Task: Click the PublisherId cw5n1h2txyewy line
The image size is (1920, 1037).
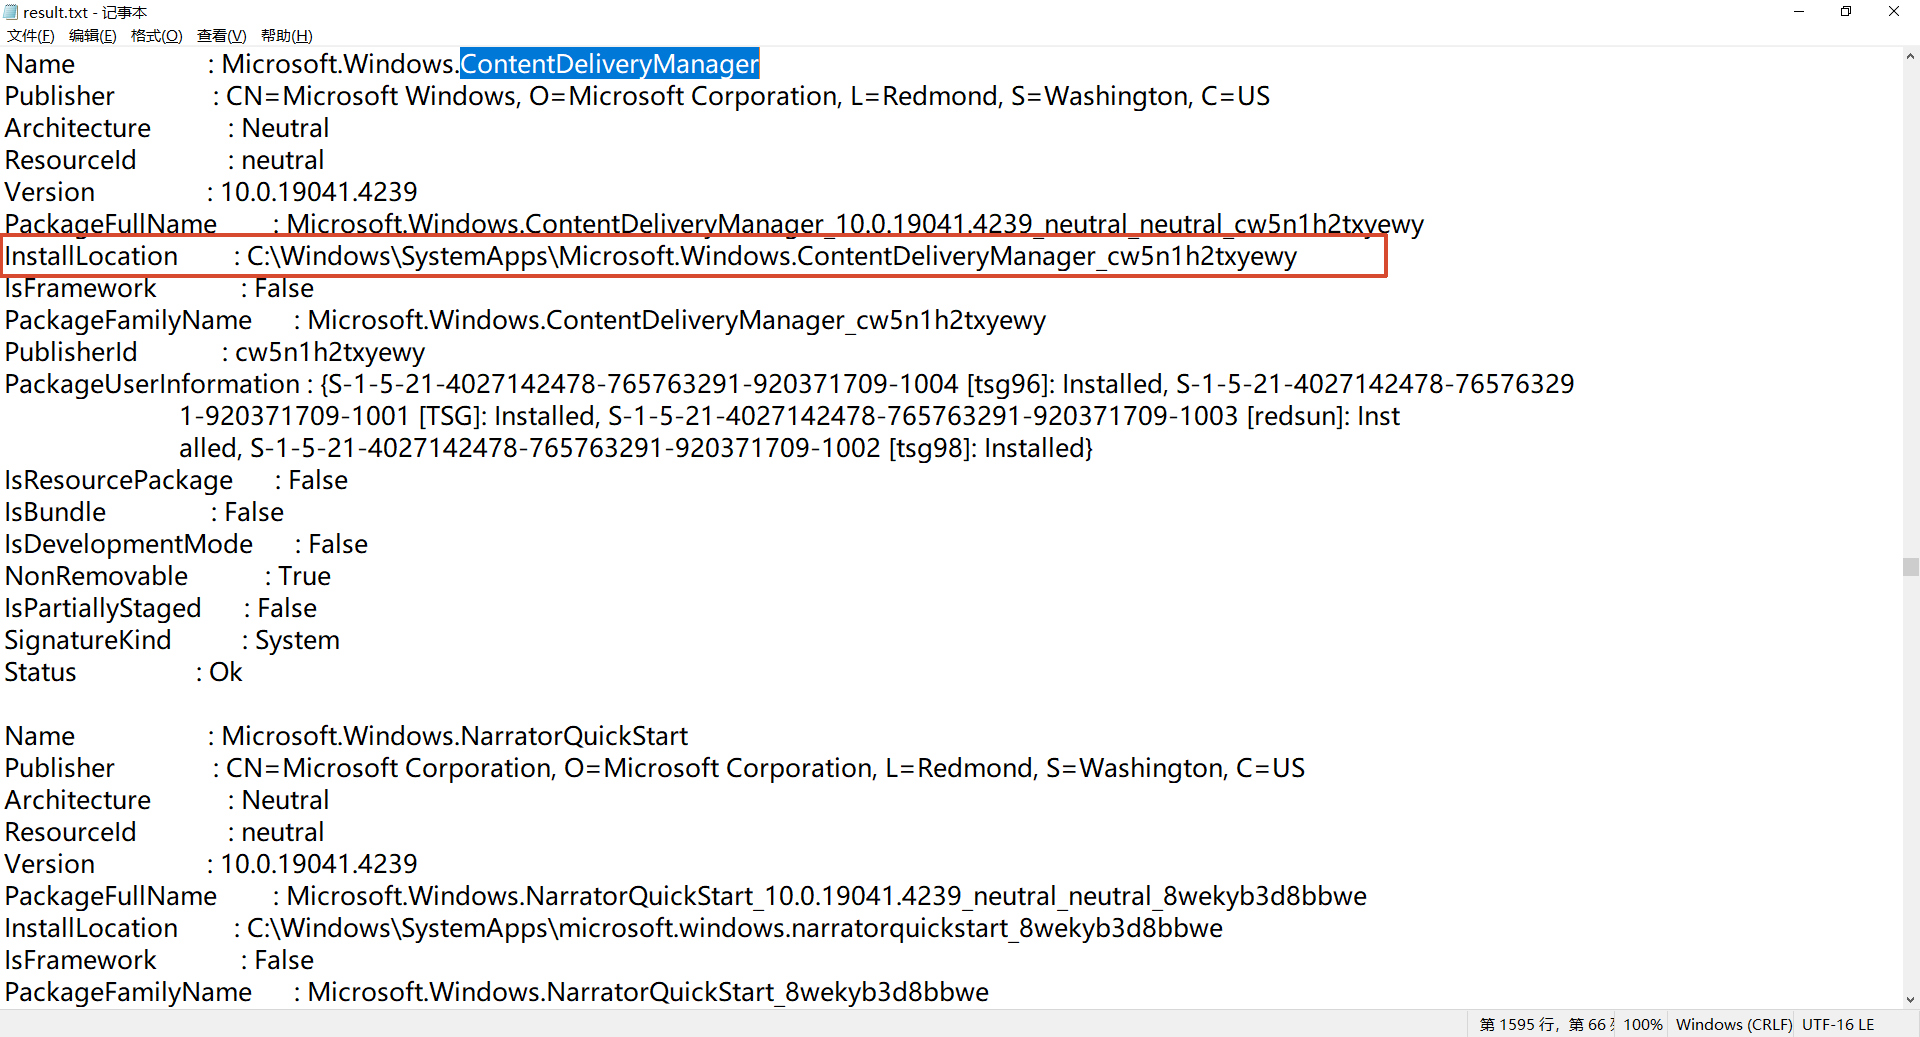Action: pyautogui.click(x=215, y=352)
